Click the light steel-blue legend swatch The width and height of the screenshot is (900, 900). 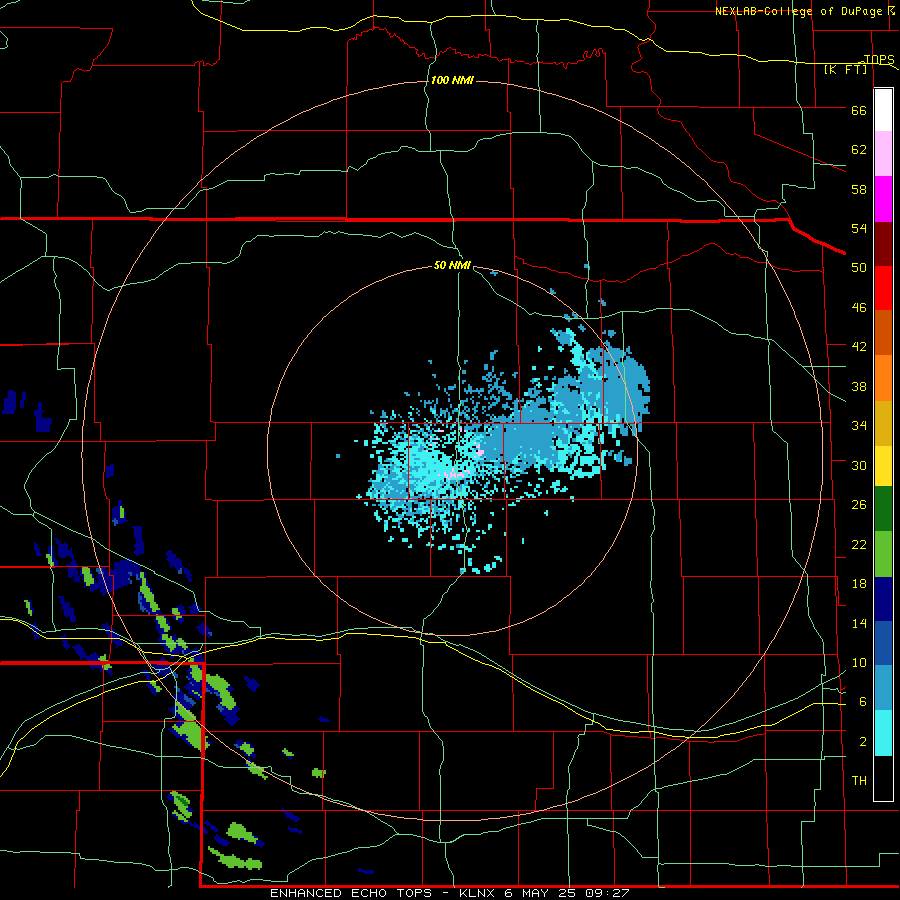883,688
